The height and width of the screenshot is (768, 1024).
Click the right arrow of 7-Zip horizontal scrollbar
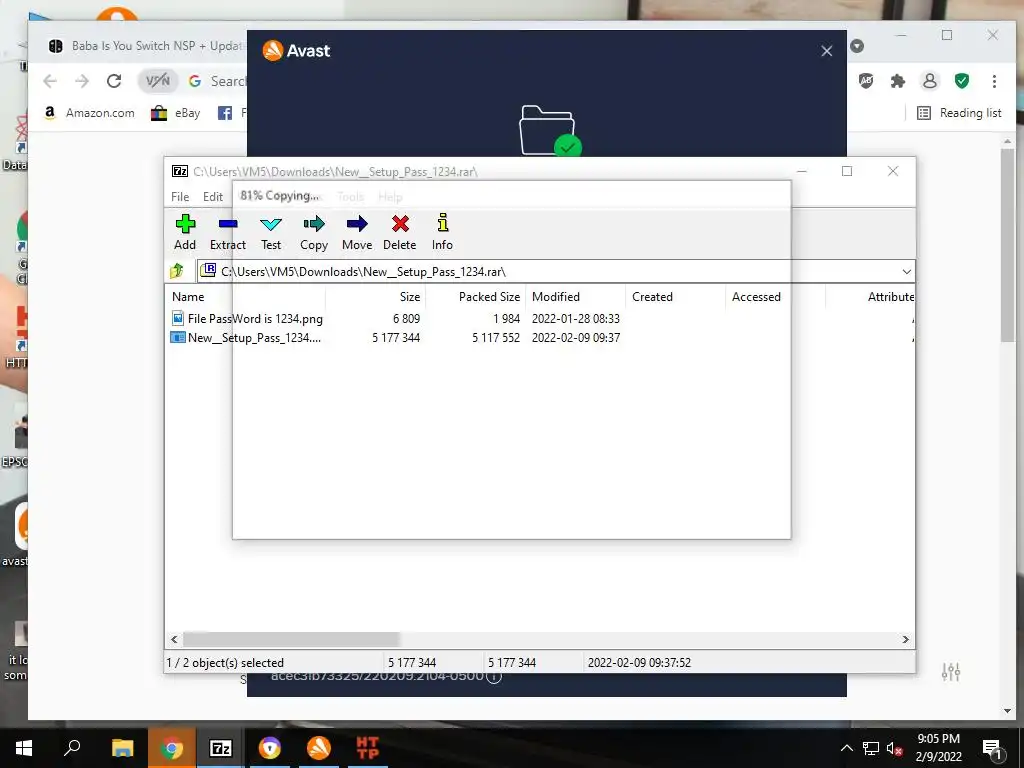pyautogui.click(x=905, y=639)
